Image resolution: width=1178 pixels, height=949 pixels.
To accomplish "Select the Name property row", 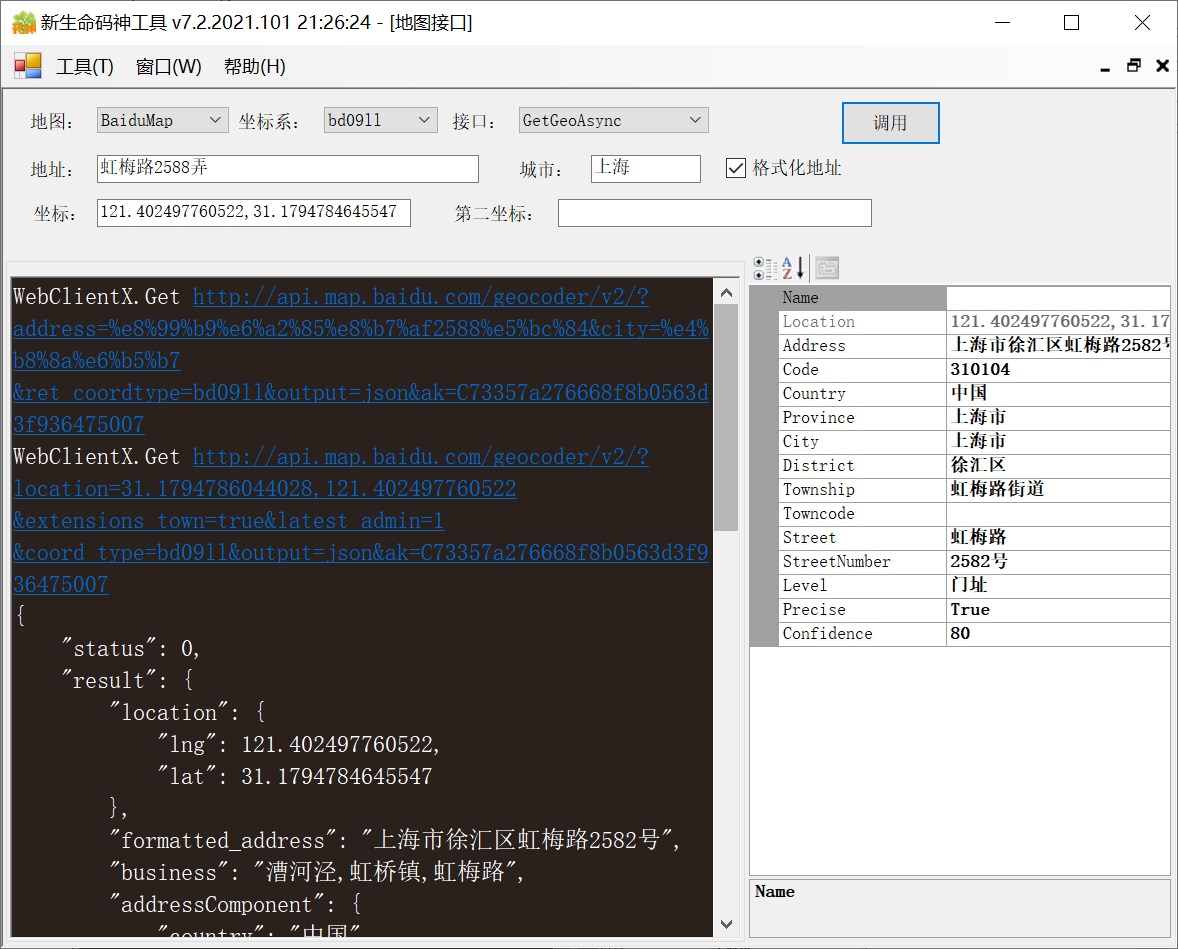I will coord(974,298).
